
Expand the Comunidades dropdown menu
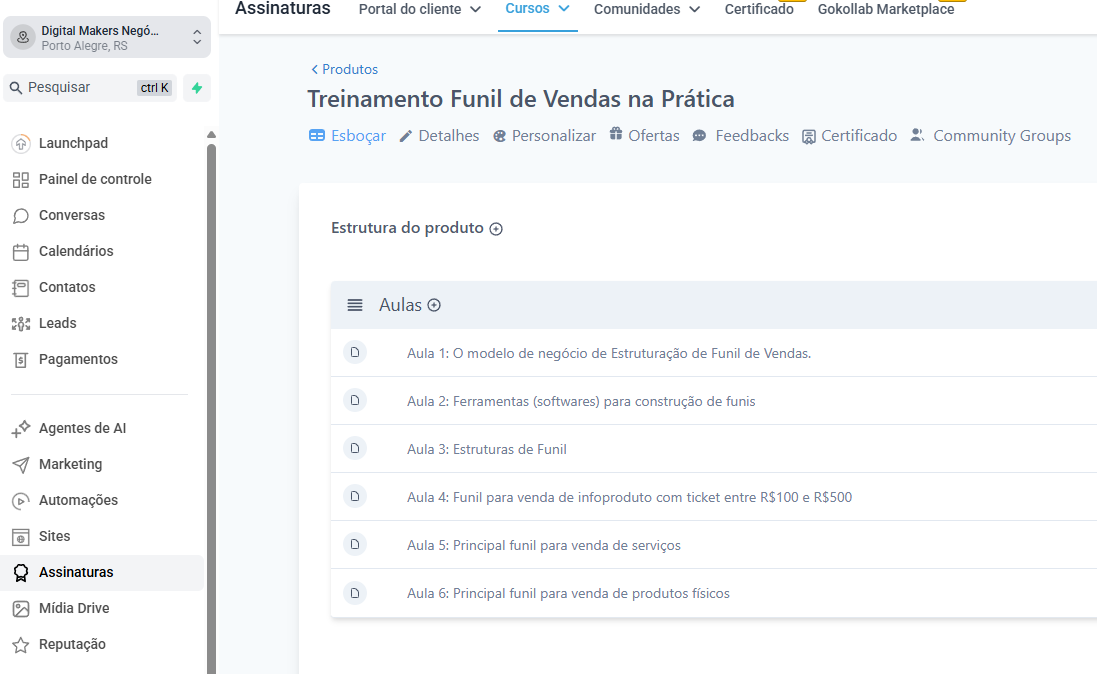[x=647, y=9]
